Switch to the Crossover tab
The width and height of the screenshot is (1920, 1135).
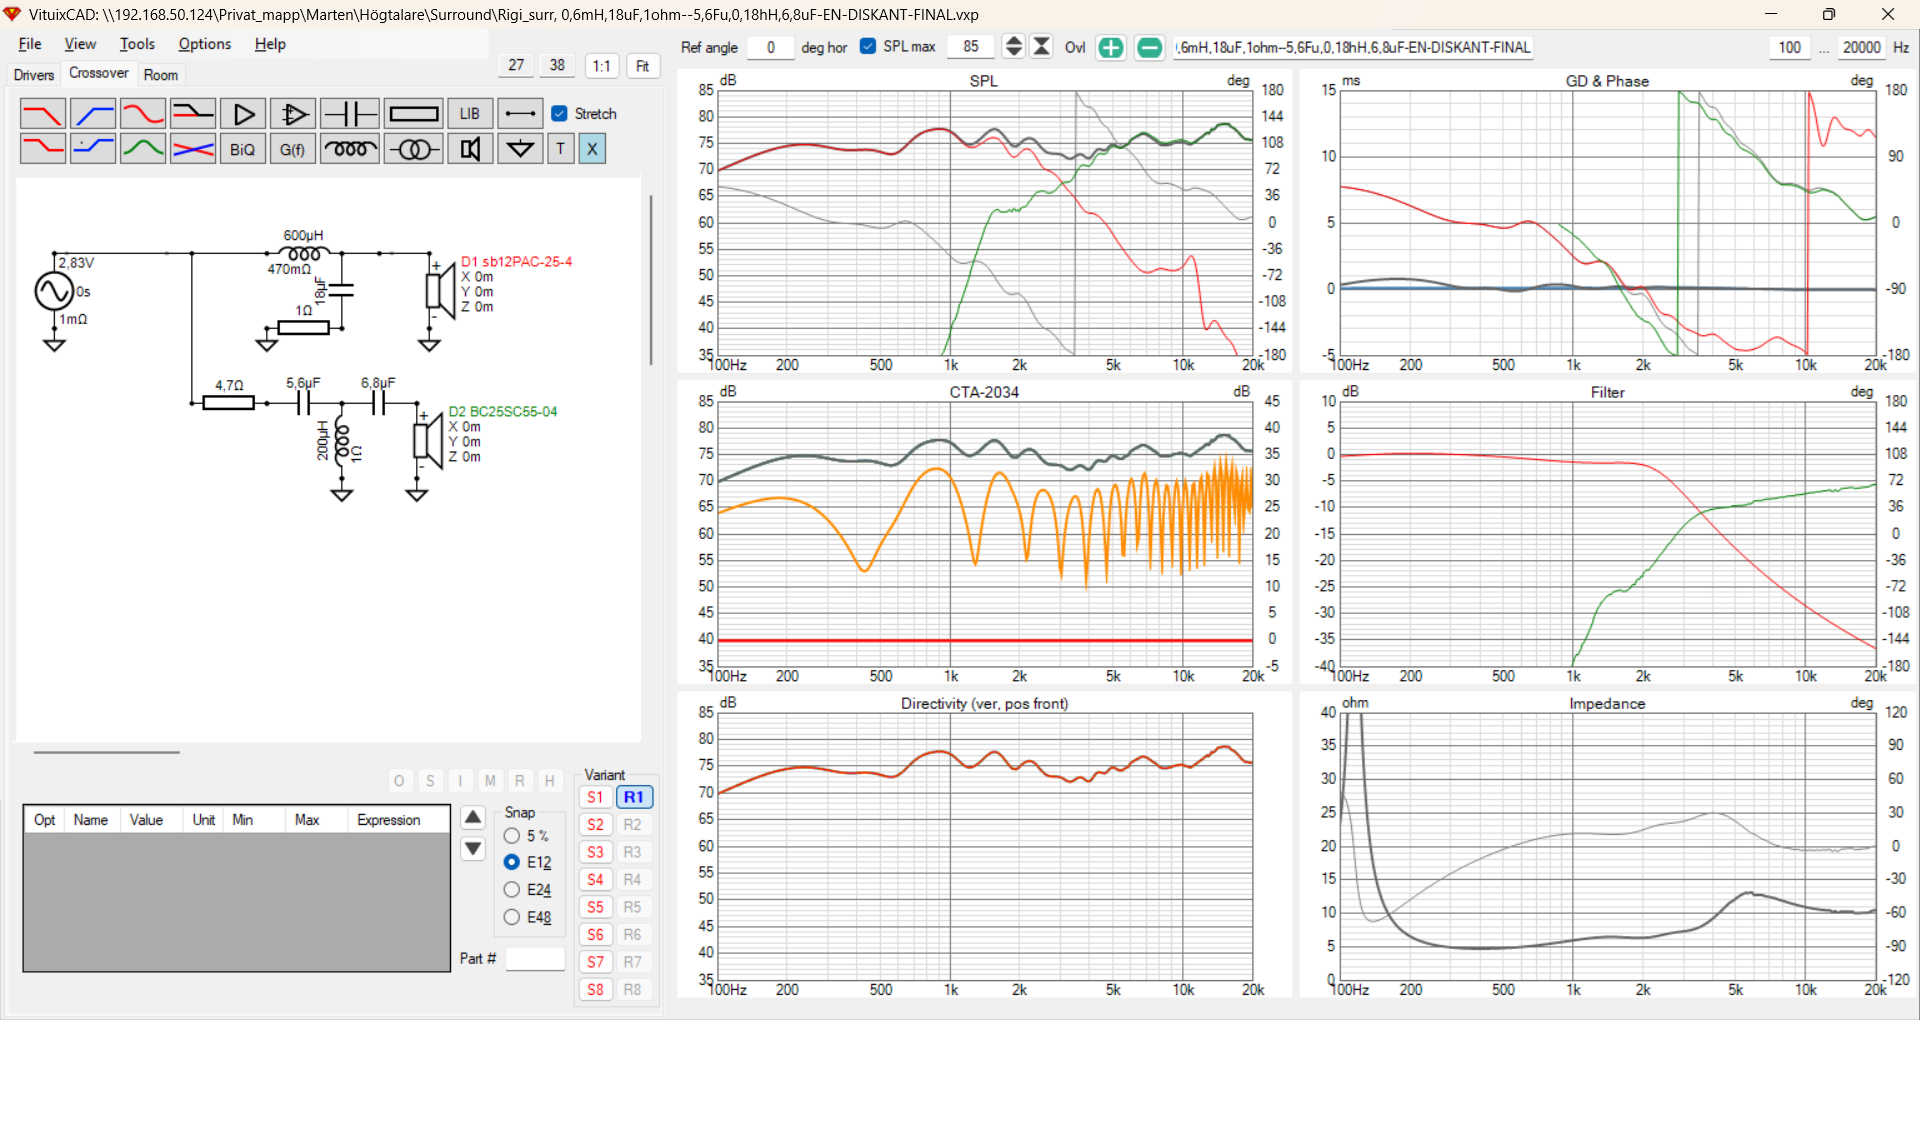coord(98,73)
